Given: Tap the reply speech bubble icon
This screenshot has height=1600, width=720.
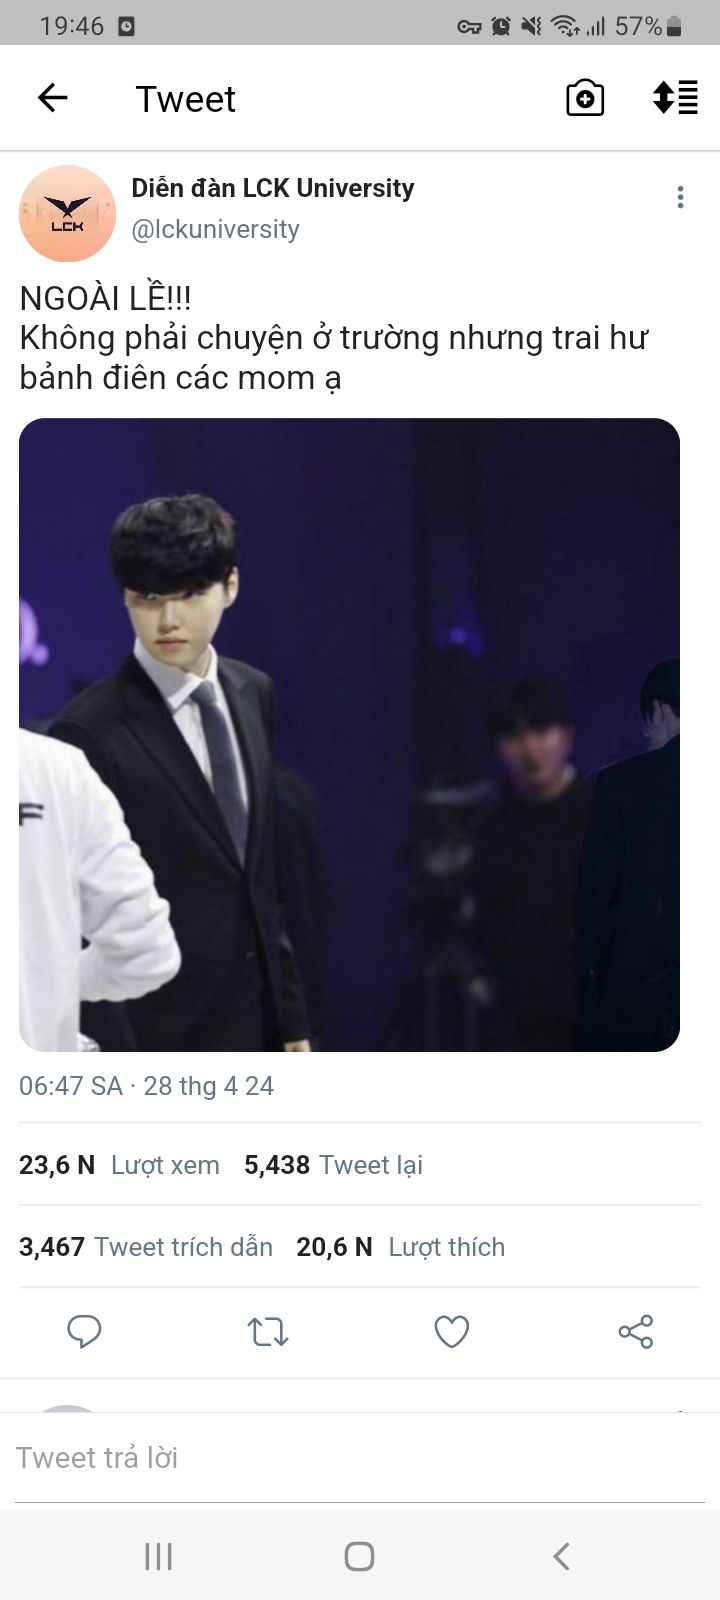Looking at the screenshot, I should point(84,1331).
